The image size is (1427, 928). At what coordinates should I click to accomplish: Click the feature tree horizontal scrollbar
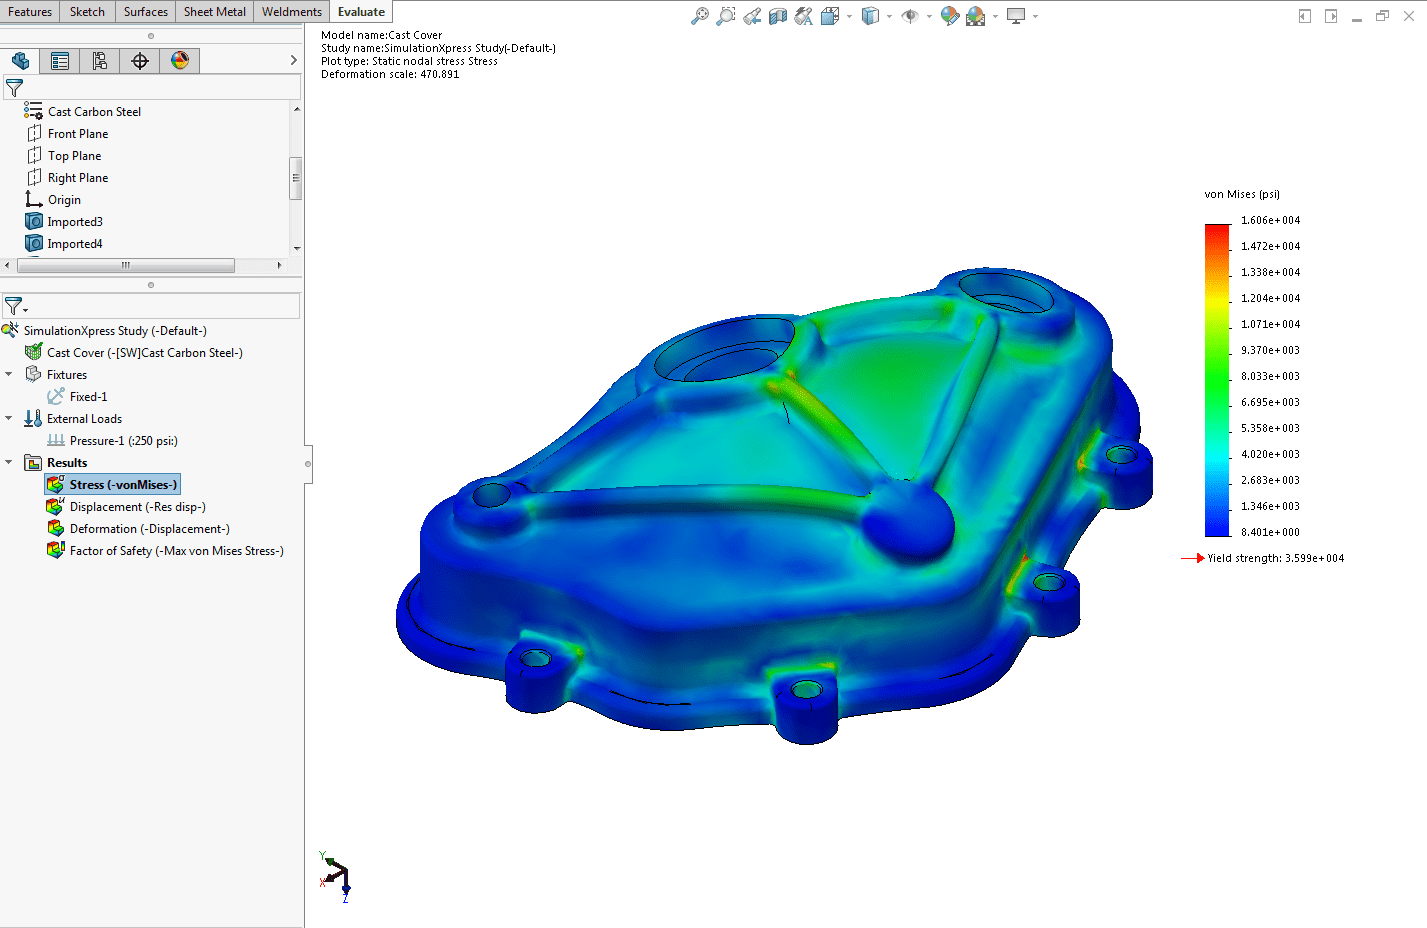point(126,266)
